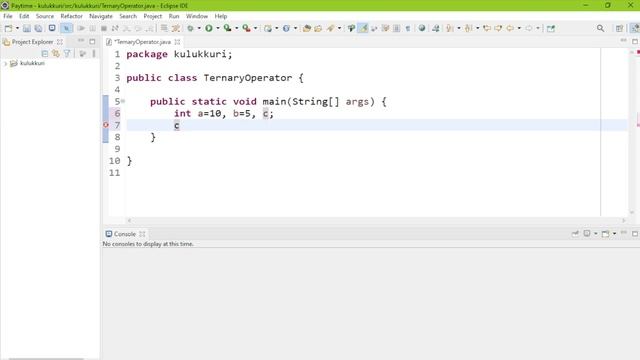
Task: Click the Coverage run icon
Action: [x=227, y=28]
